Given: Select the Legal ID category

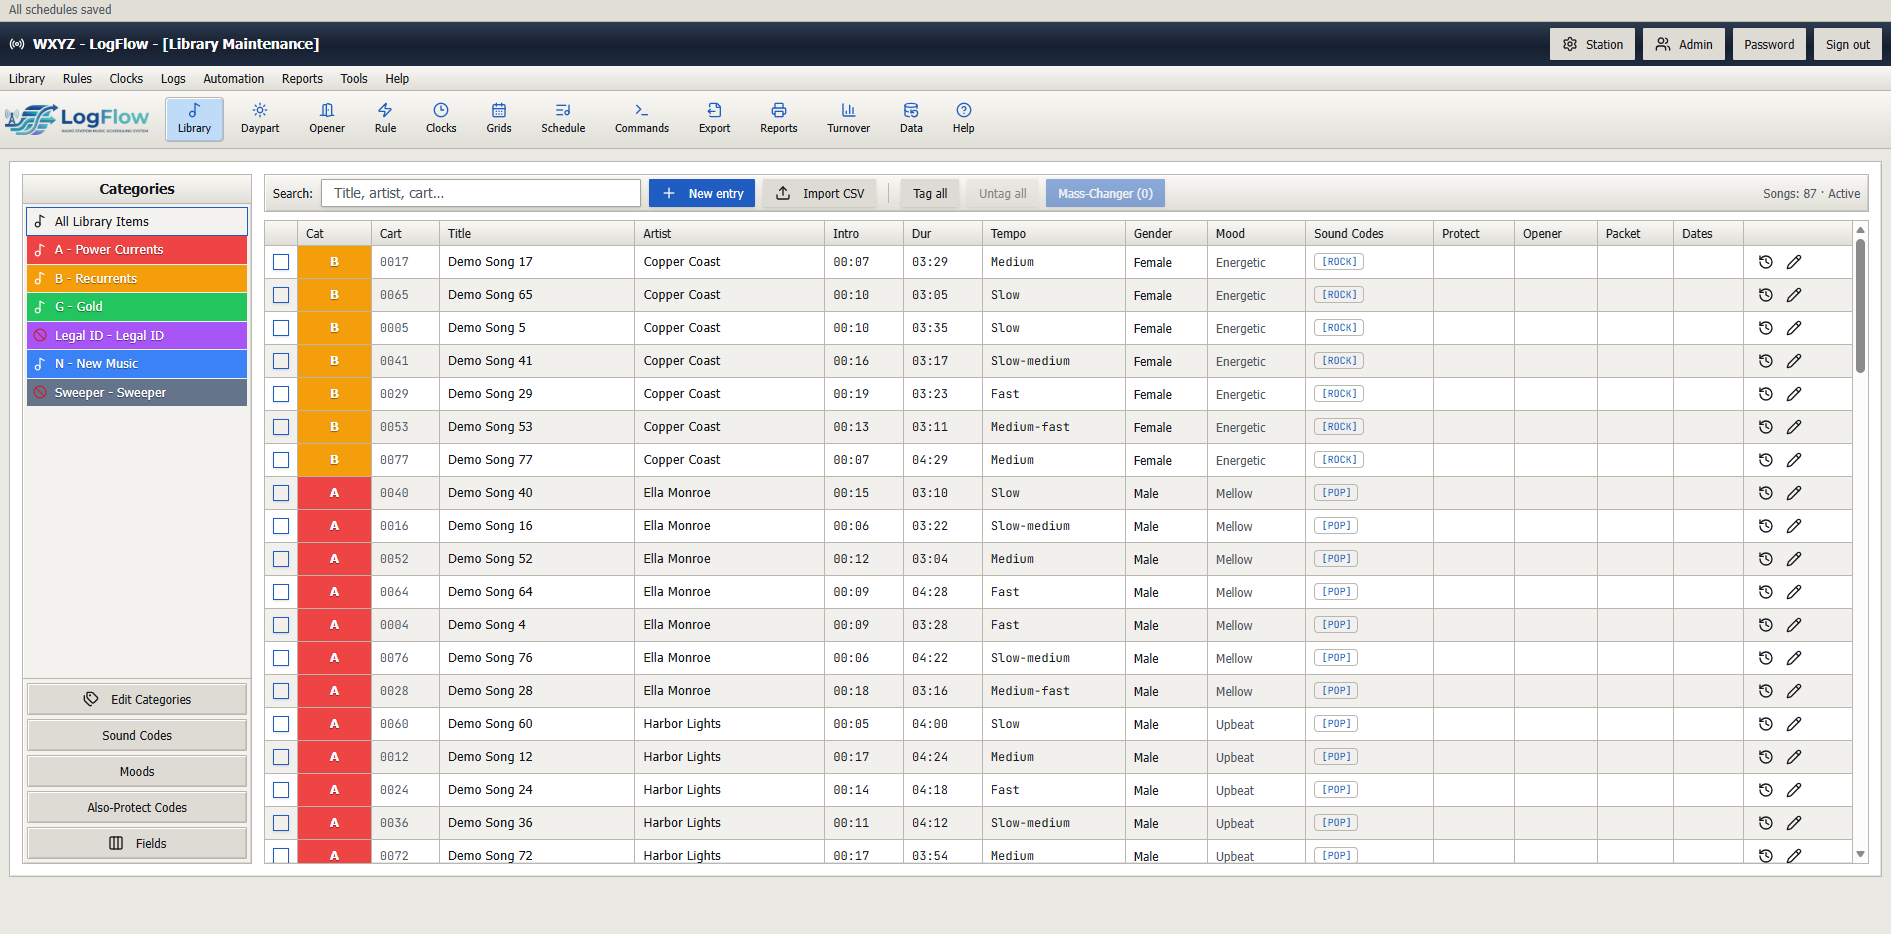Looking at the screenshot, I should point(137,336).
